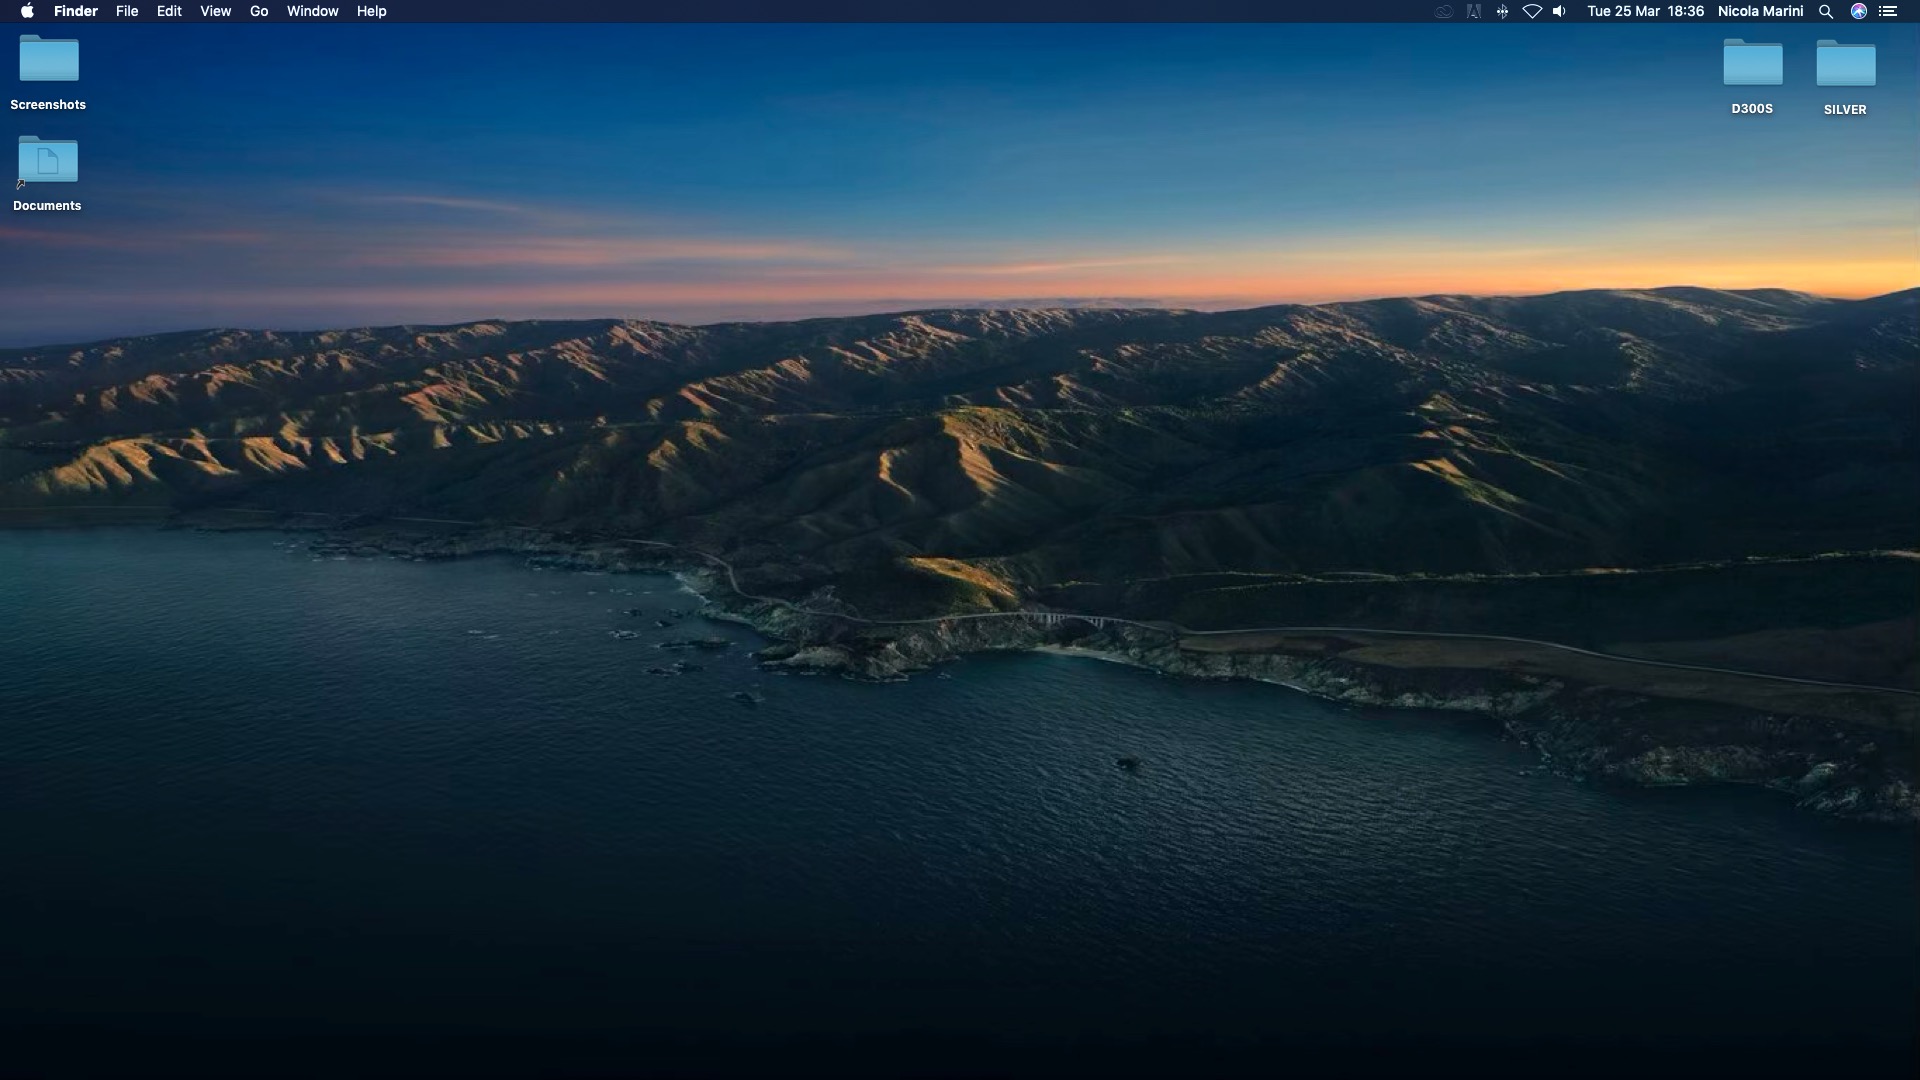
Task: Click the D300S folder name label
Action: tap(1752, 109)
